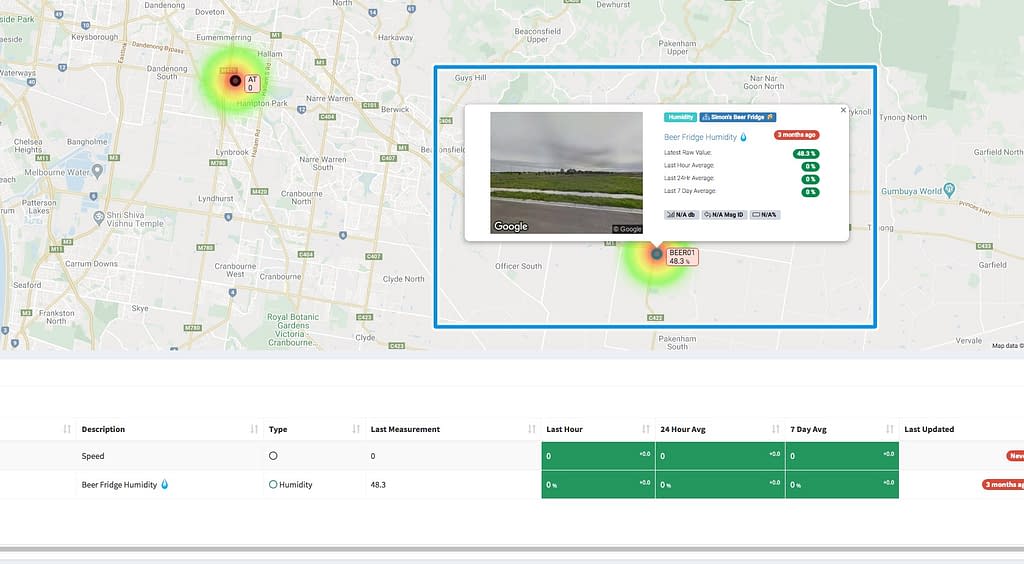This screenshot has width=1024, height=564.
Task: Click the Google logo on Street View image
Action: (511, 226)
